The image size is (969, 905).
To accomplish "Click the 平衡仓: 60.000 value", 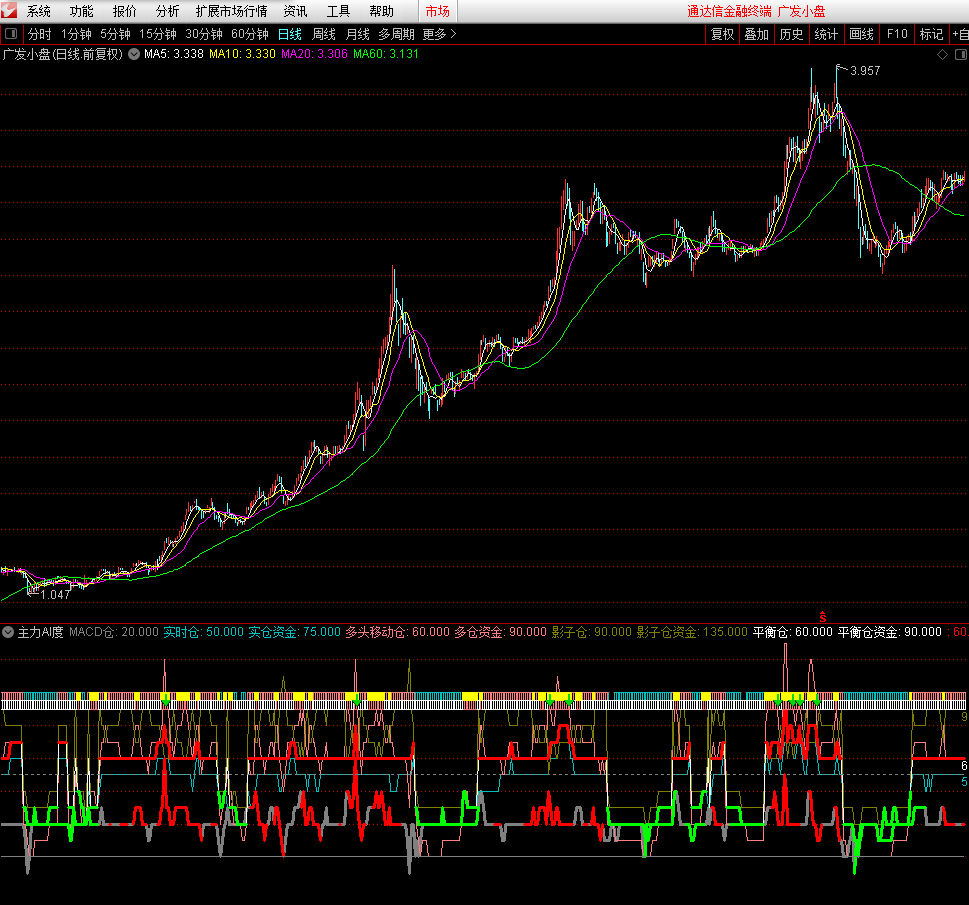I will pyautogui.click(x=792, y=632).
